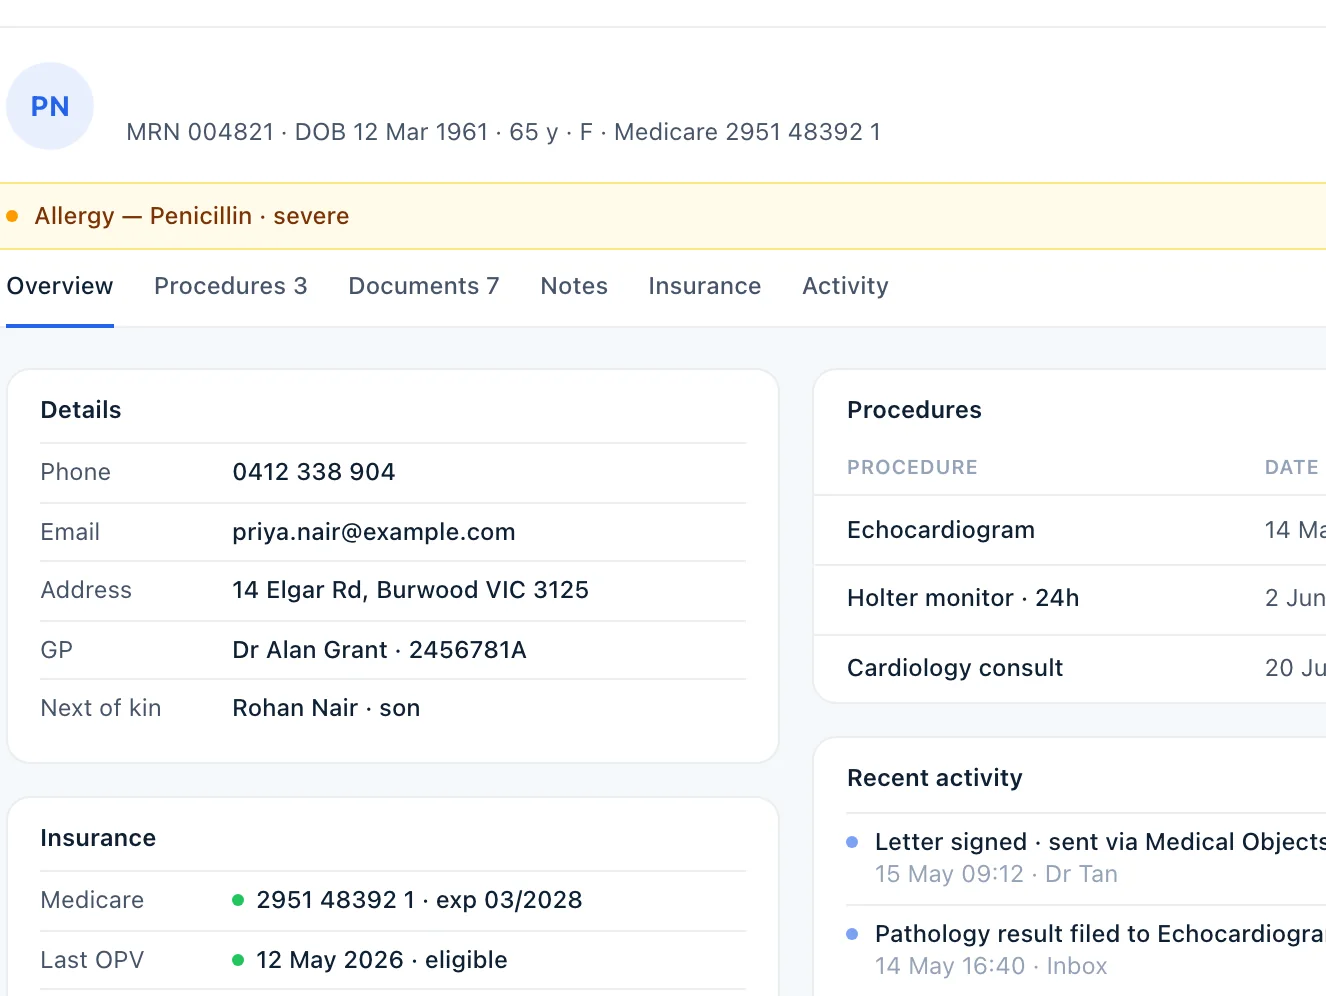Select next of kin Rohan Nair
This screenshot has height=996, width=1326.
(x=326, y=708)
